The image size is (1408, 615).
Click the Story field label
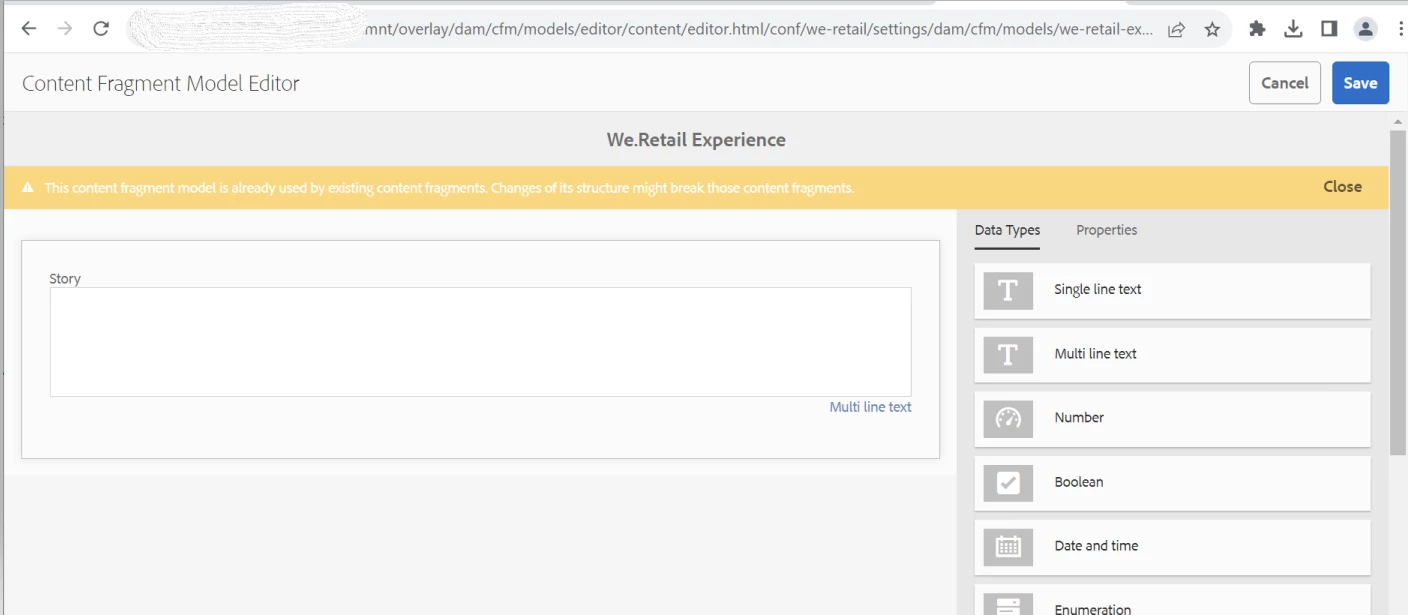tap(65, 279)
